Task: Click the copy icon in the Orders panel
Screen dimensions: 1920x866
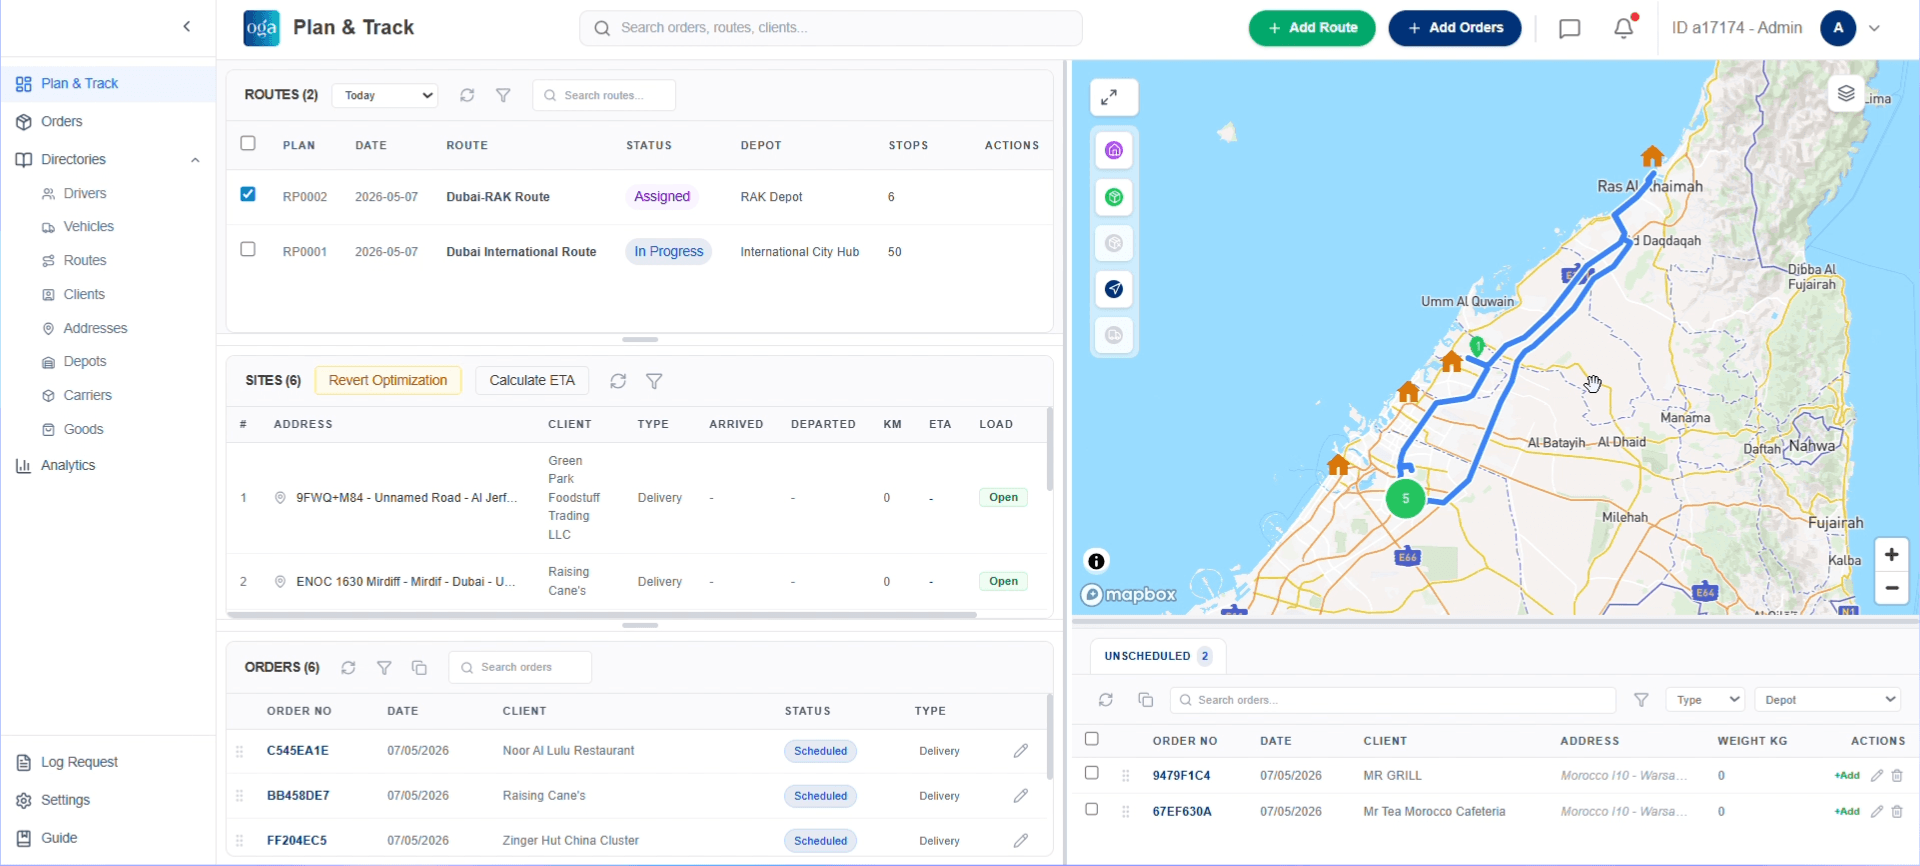Action: [419, 668]
